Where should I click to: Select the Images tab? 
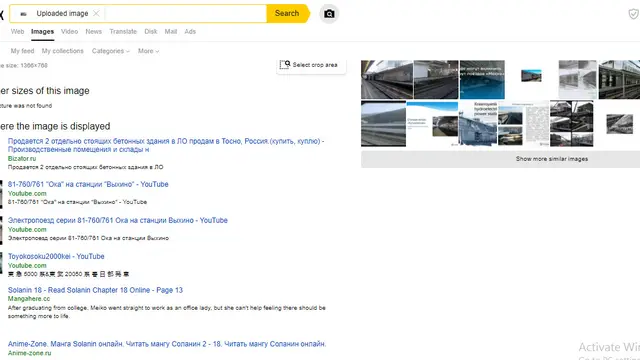42,31
